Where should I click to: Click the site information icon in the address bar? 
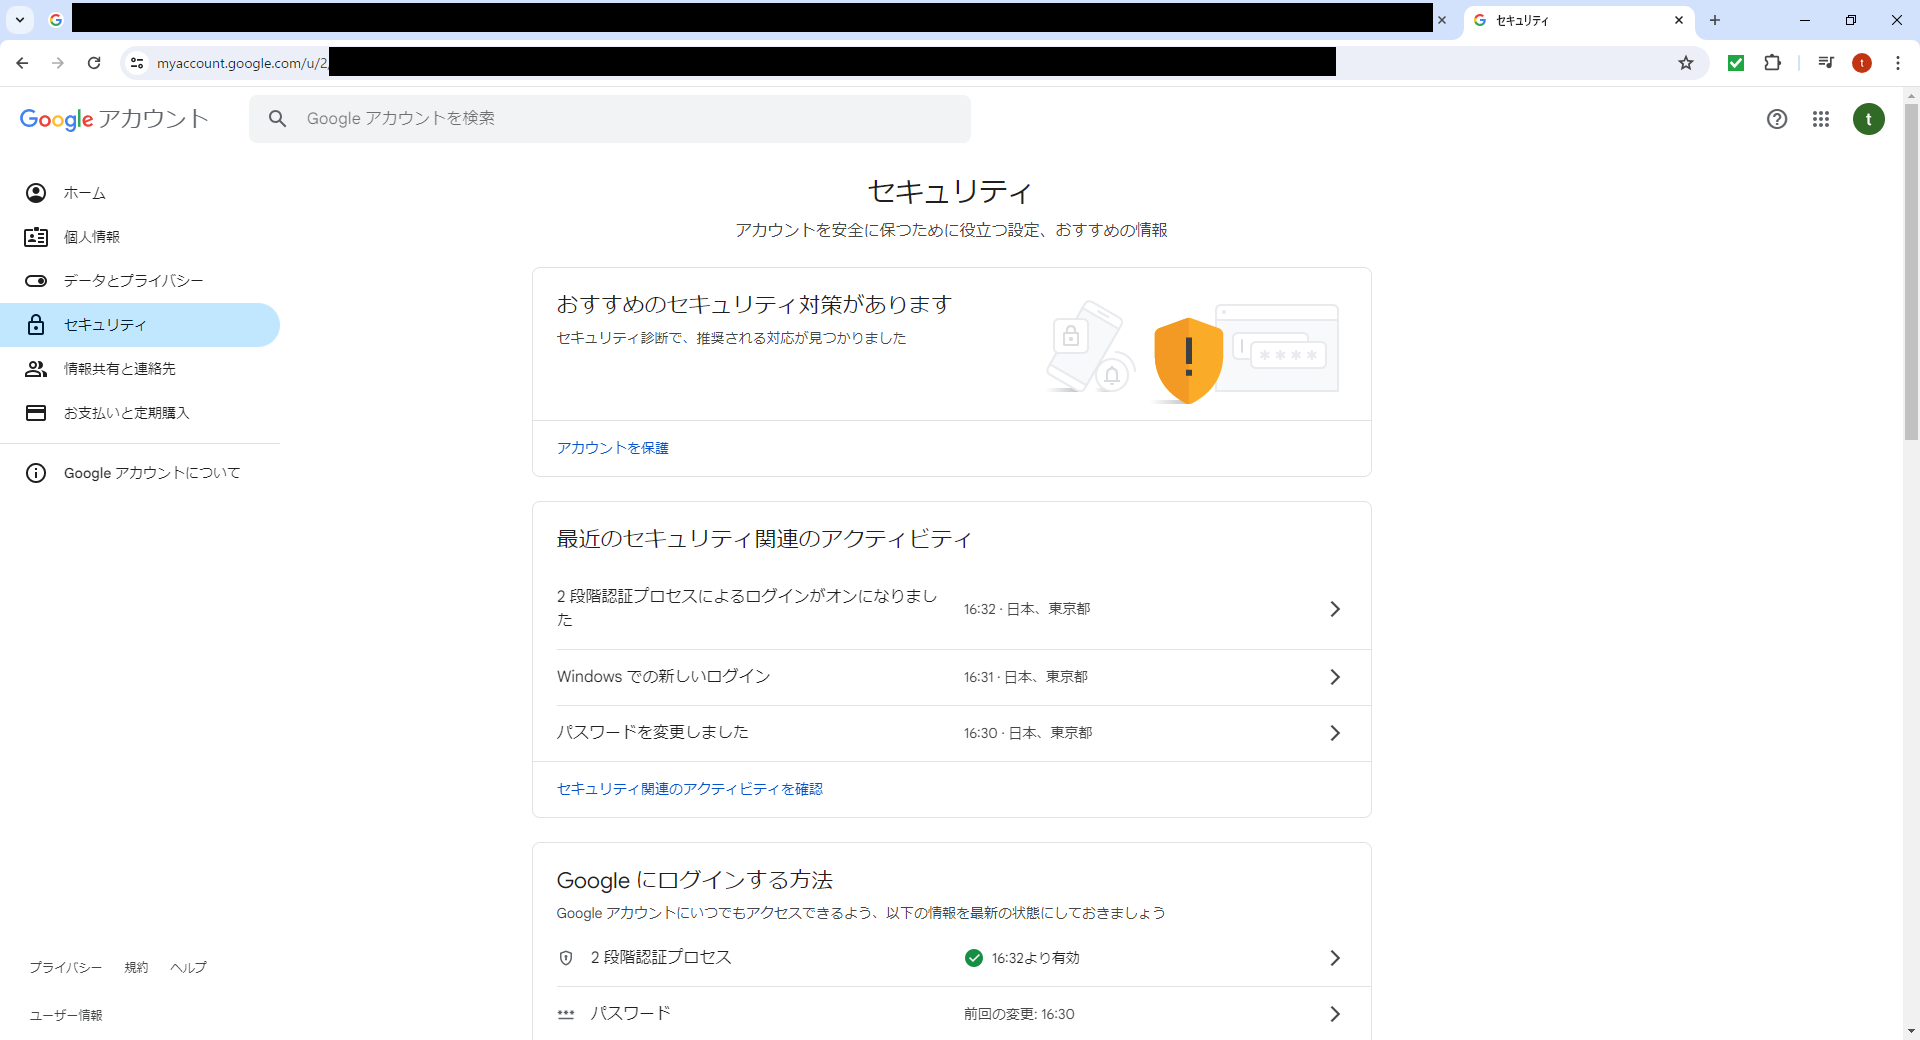pos(136,62)
